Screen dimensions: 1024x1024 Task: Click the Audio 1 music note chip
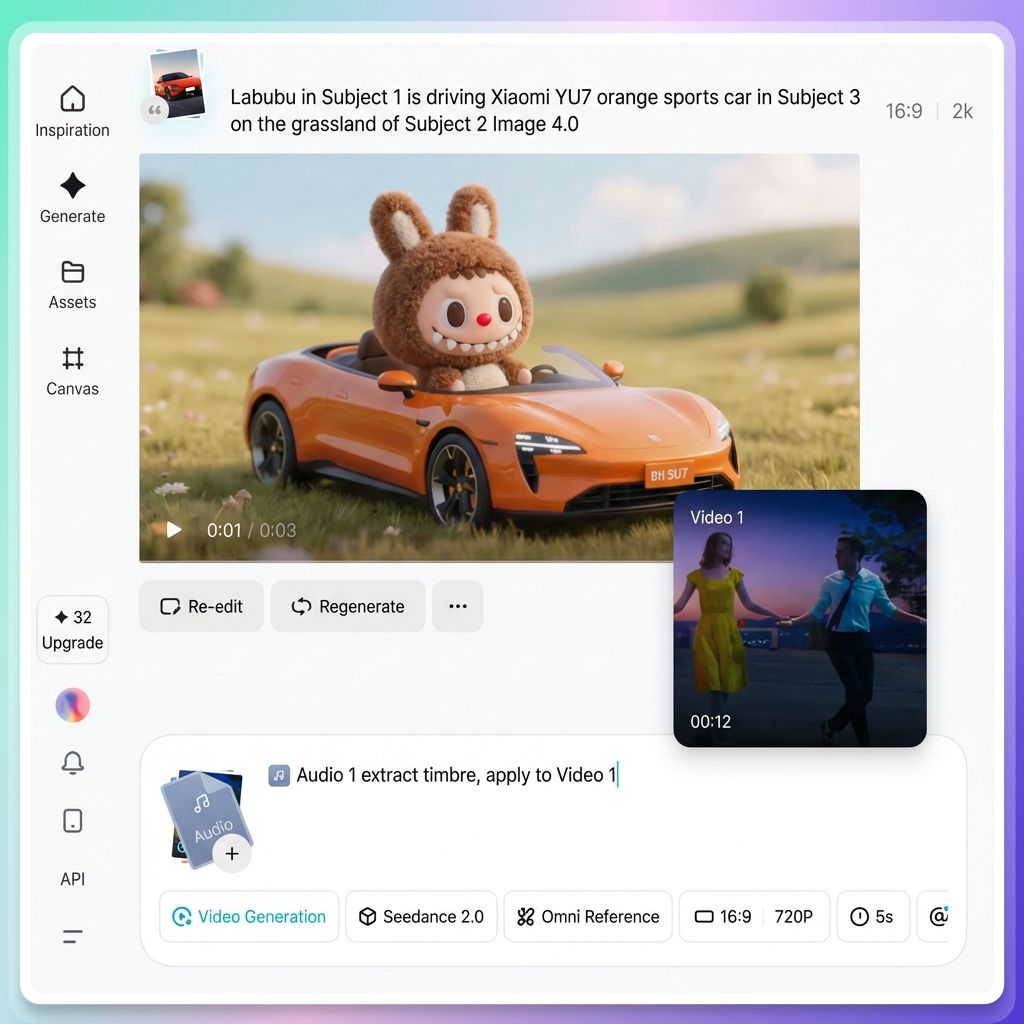point(279,775)
